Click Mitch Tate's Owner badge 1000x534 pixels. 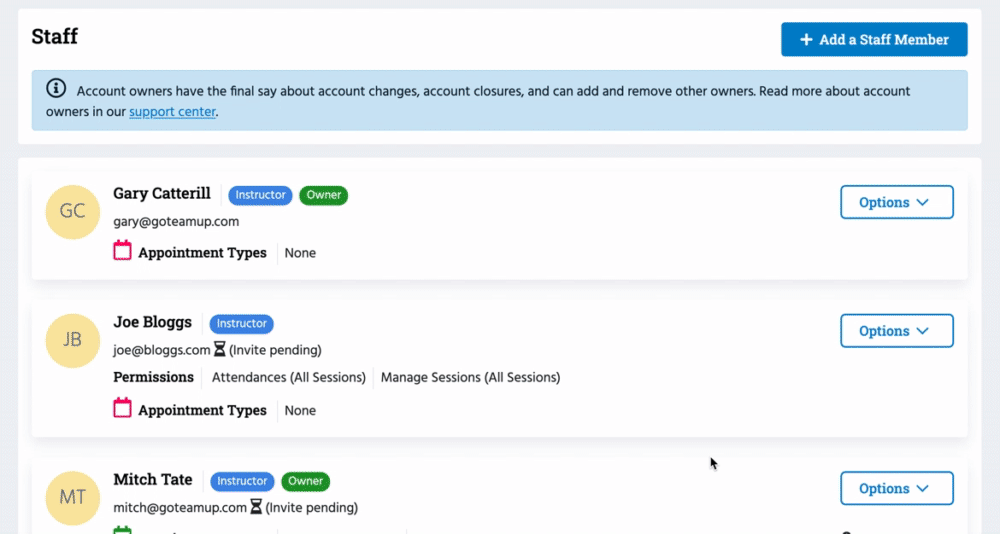(305, 481)
